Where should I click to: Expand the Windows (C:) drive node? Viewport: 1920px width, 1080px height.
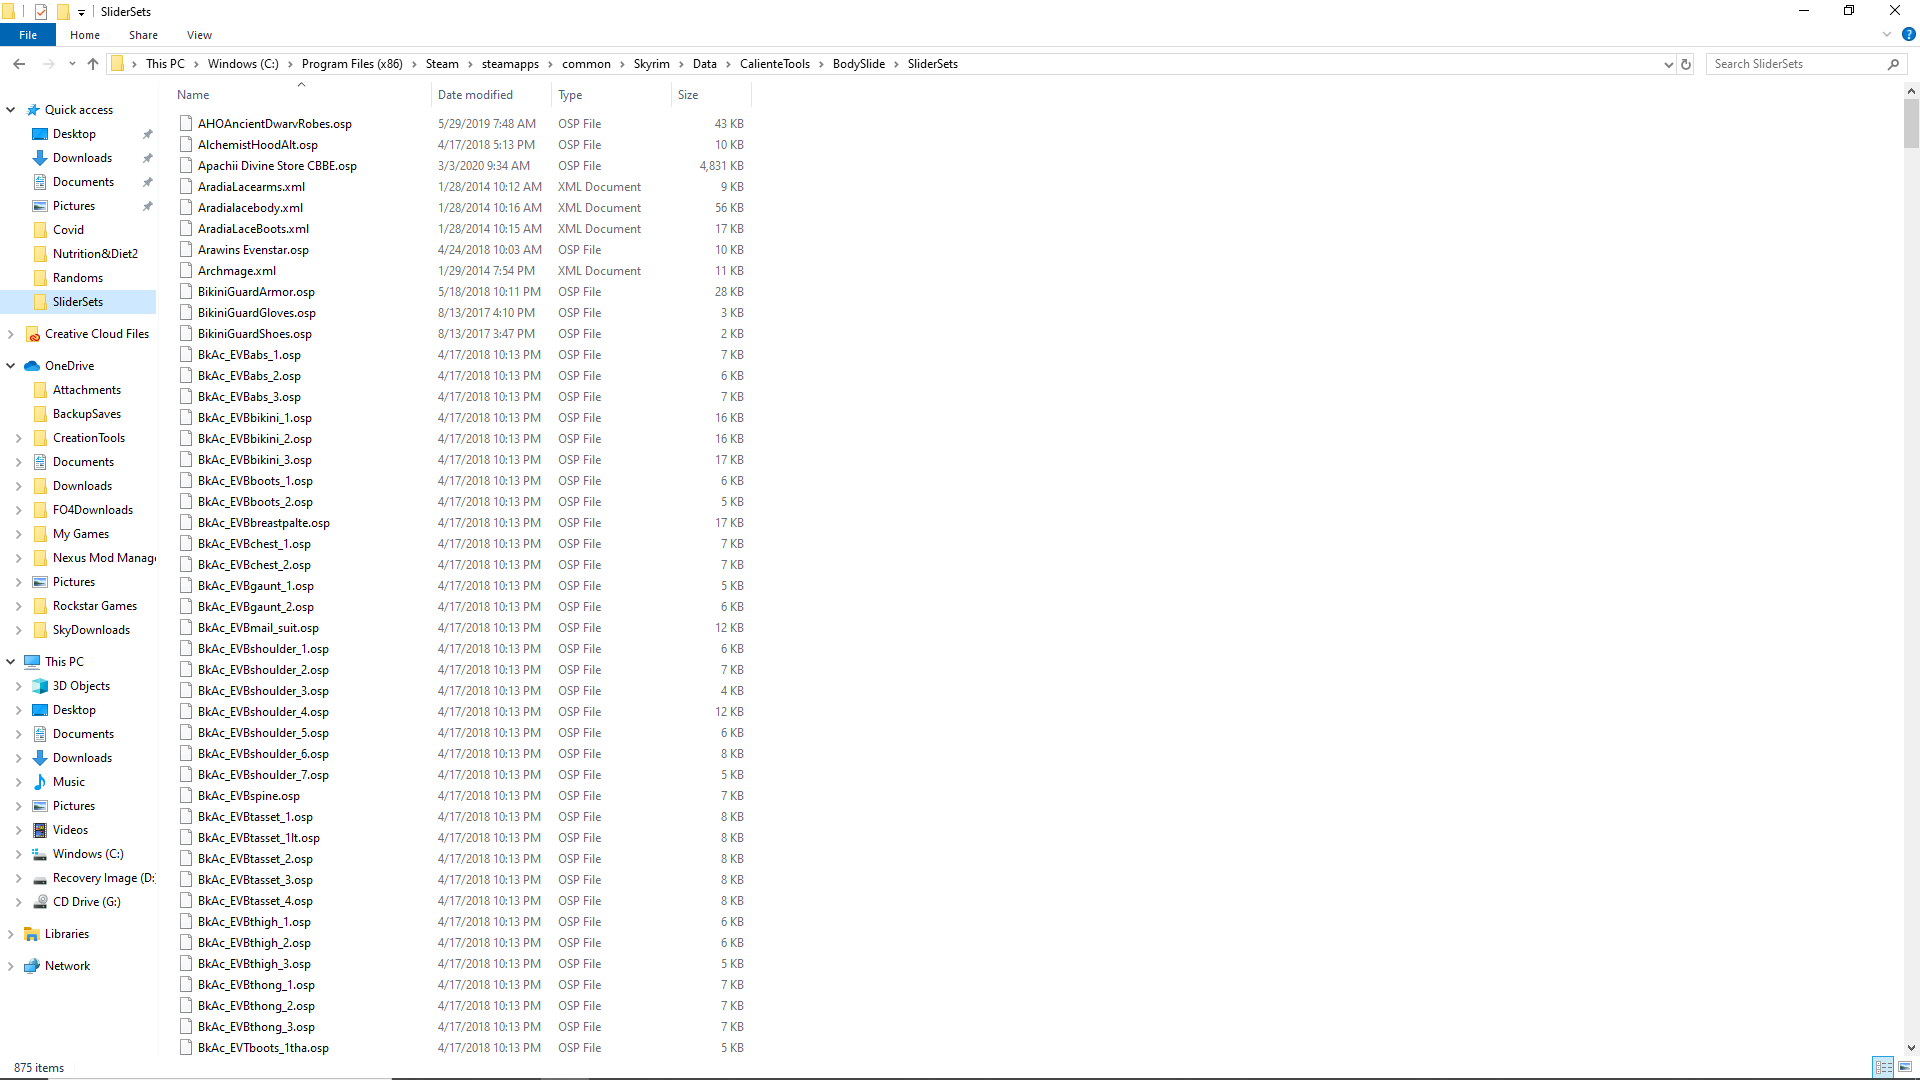pyautogui.click(x=19, y=854)
